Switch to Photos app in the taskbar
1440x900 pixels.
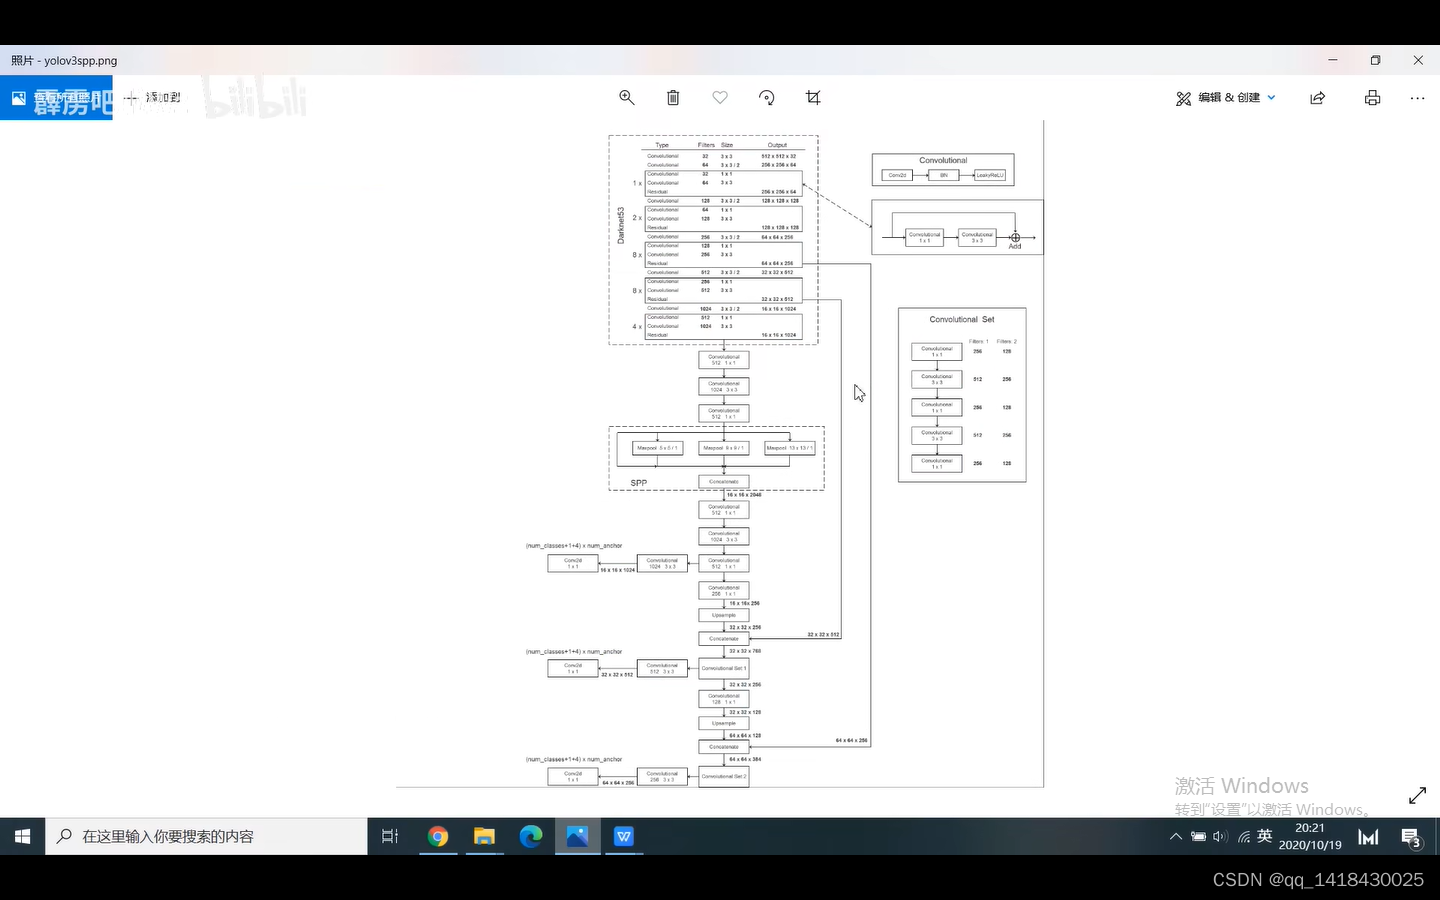pos(577,836)
